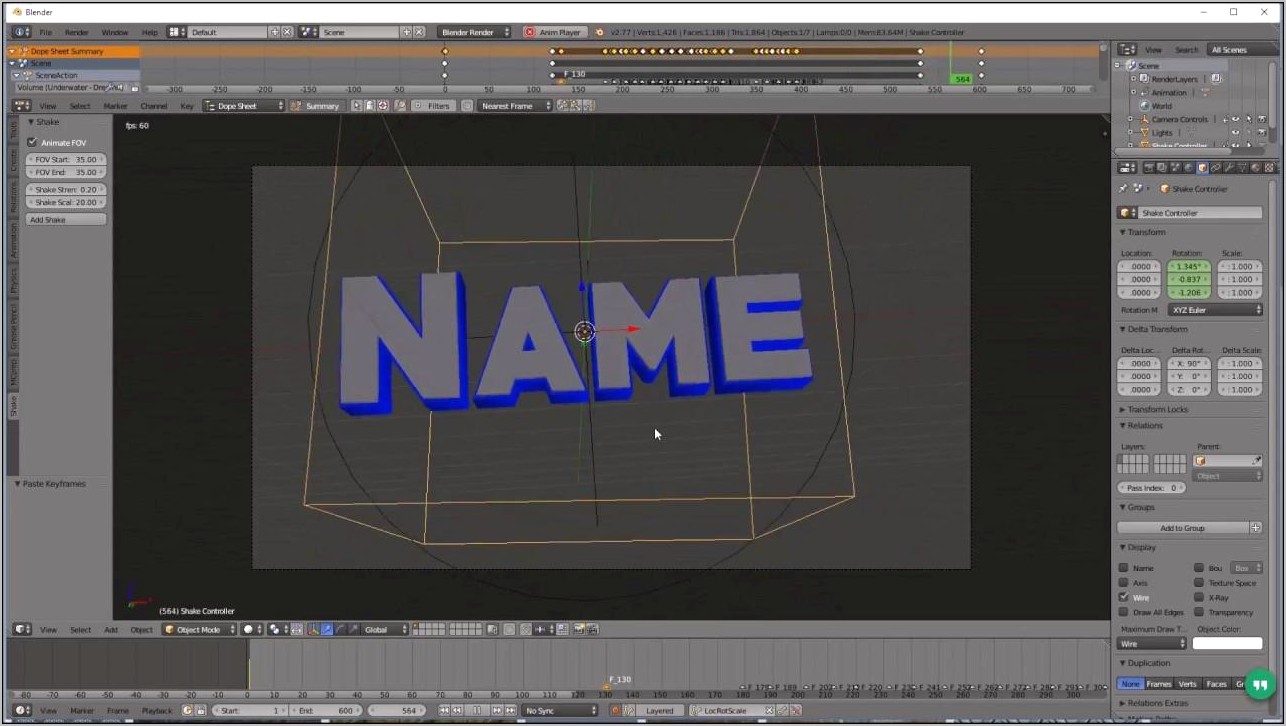Viewport: 1286px width, 726px height.
Task: Open the Maximum Draw Type Wire dropdown
Action: [1152, 643]
